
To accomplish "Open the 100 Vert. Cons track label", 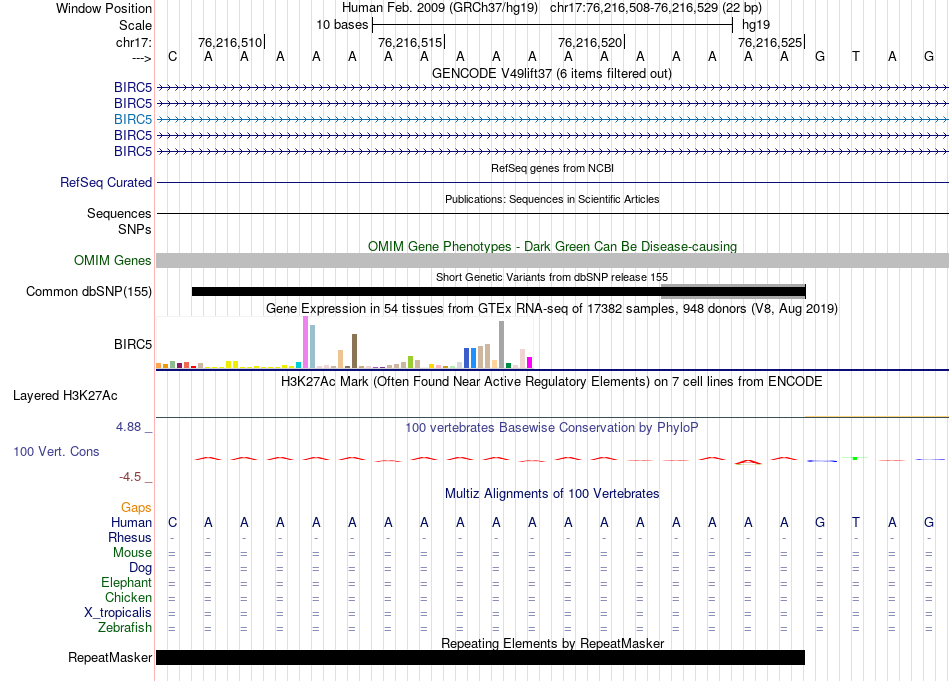I will [x=56, y=451].
